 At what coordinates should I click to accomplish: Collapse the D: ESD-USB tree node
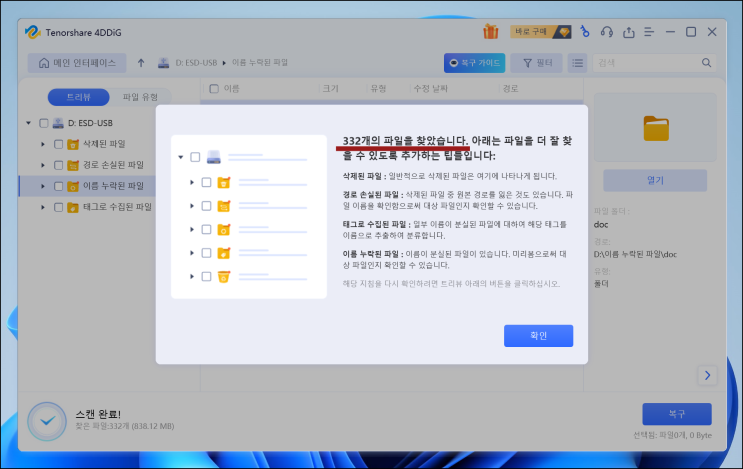[x=28, y=123]
